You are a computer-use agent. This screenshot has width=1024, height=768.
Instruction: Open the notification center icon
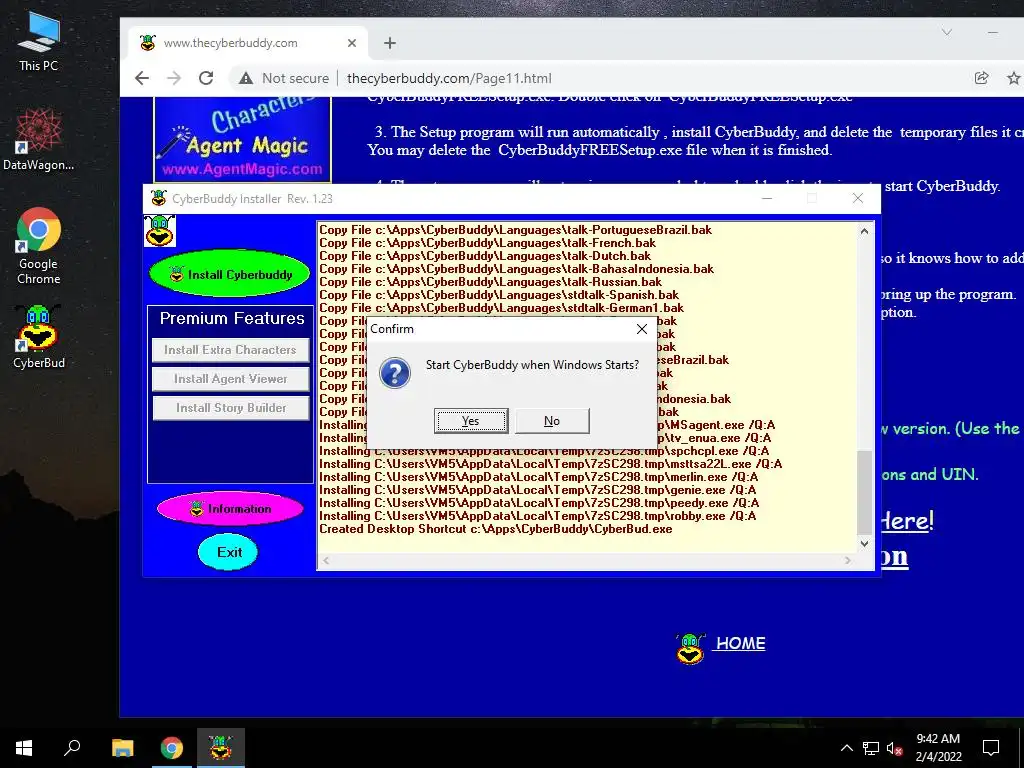991,748
